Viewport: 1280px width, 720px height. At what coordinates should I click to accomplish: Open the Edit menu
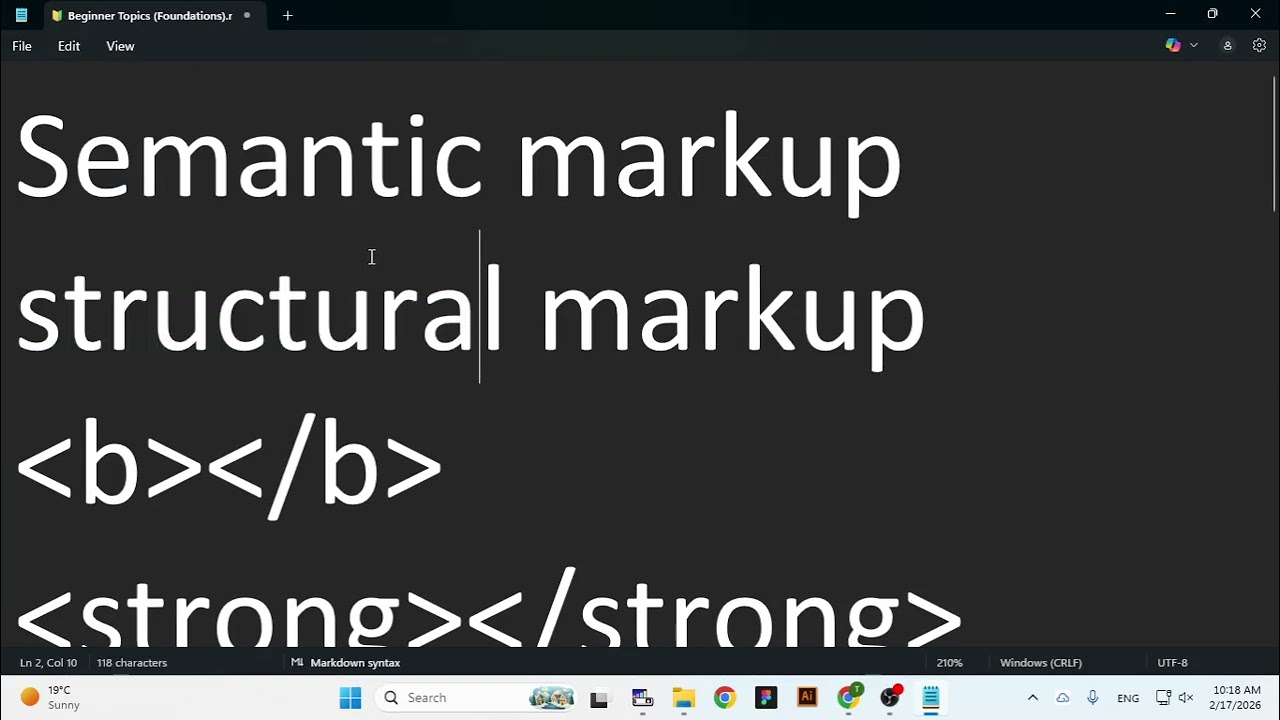69,46
